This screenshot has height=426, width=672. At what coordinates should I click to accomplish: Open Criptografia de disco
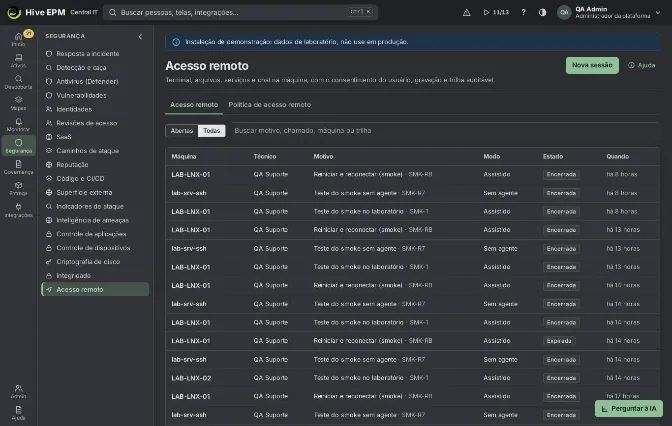click(x=94, y=261)
